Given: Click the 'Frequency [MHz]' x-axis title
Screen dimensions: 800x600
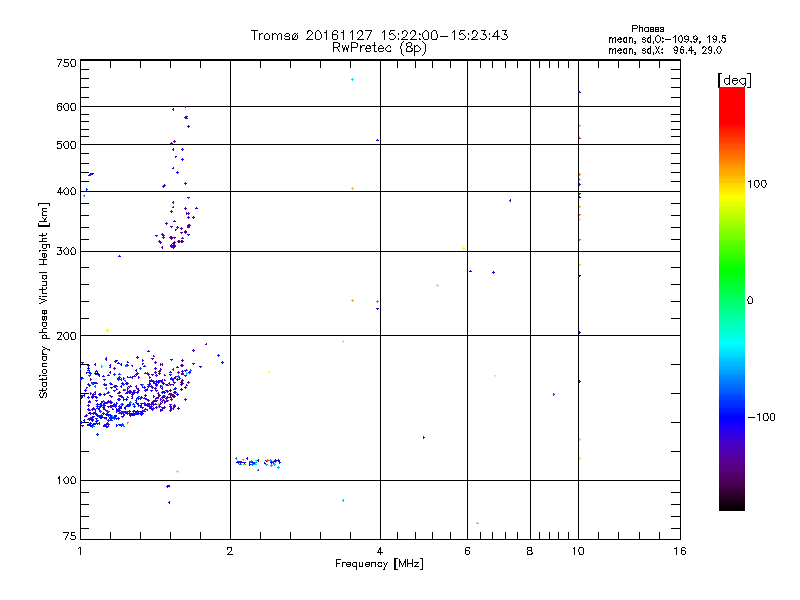Looking at the screenshot, I should pyautogui.click(x=379, y=564).
